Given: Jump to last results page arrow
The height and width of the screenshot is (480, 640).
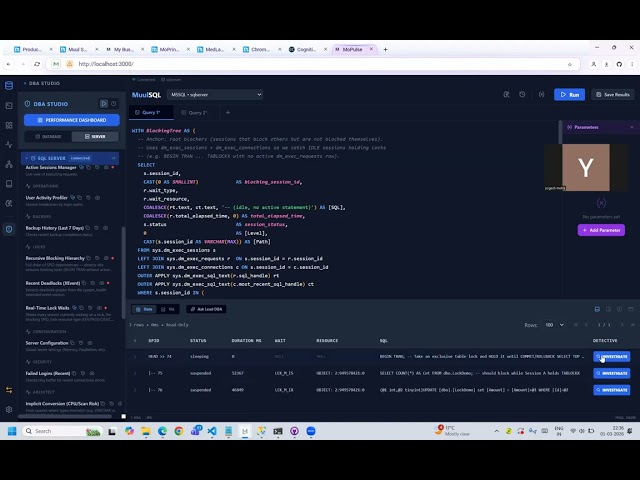Looking at the screenshot, I should coord(633,325).
